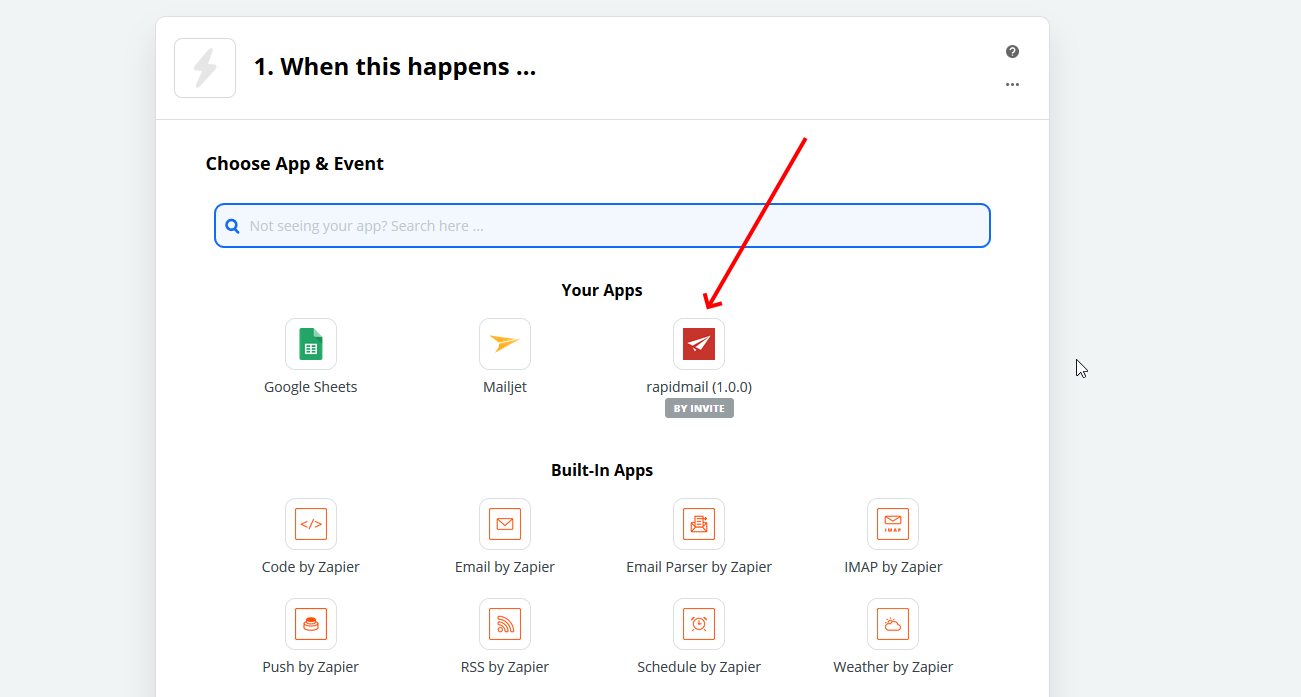The width and height of the screenshot is (1301, 697).
Task: Click the "Weather by Zapier" label
Action: coord(893,667)
